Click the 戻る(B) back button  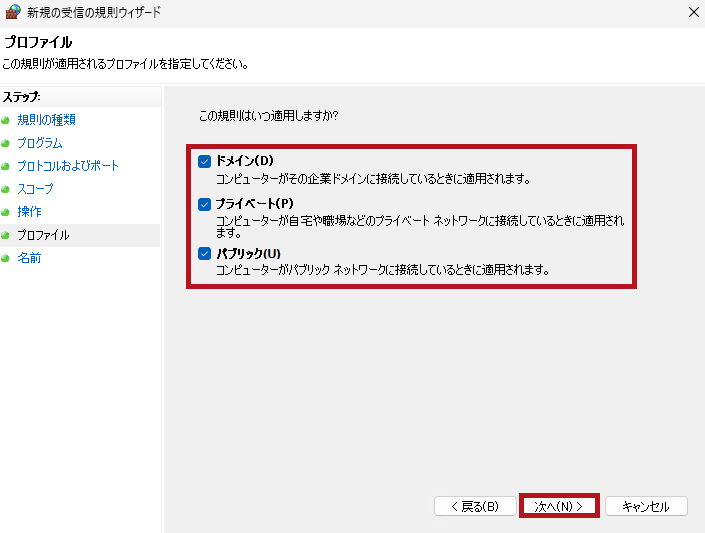tap(475, 506)
